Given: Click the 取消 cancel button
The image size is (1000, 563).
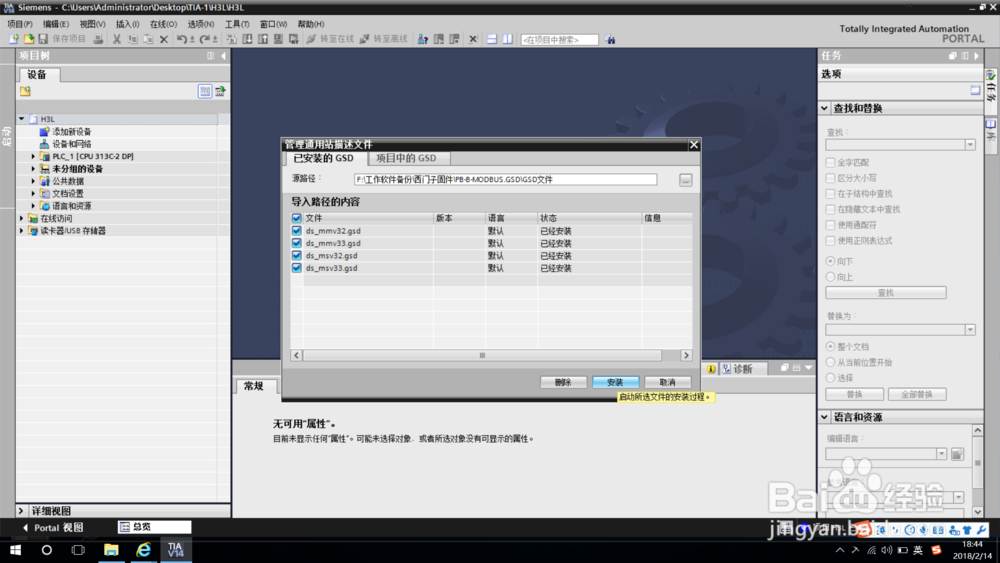Looking at the screenshot, I should tap(668, 383).
